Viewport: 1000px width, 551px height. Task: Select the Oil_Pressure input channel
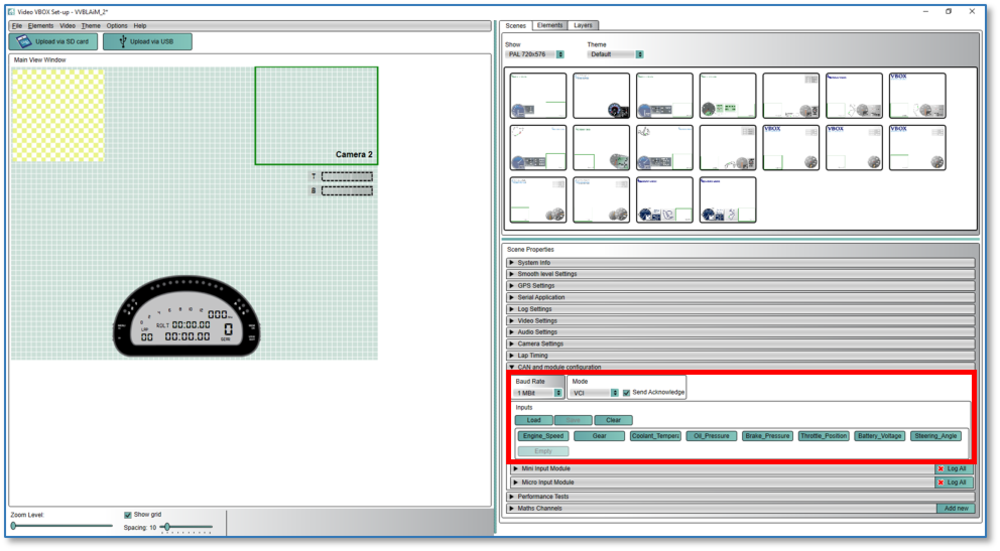712,436
